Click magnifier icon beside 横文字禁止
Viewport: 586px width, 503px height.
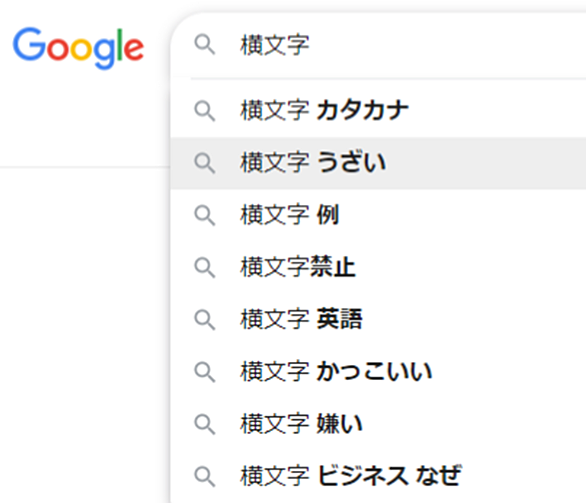pyautogui.click(x=205, y=268)
